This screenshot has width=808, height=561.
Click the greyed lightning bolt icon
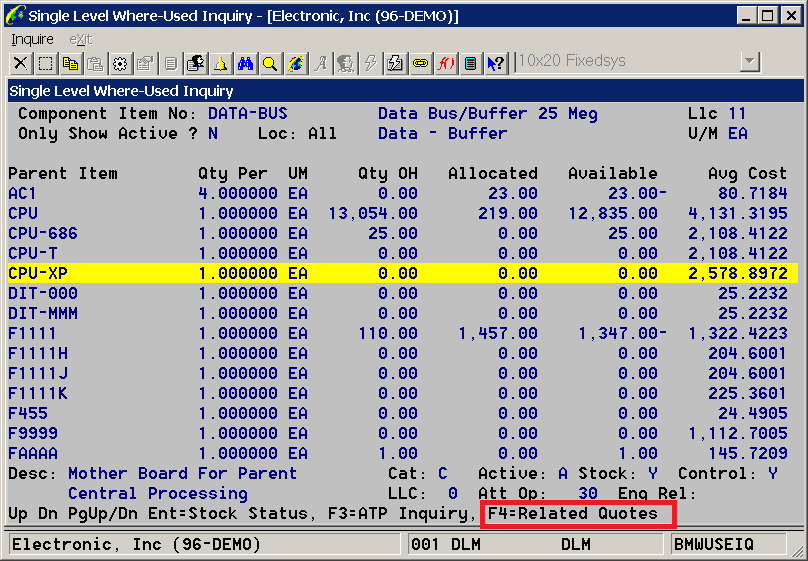(371, 63)
